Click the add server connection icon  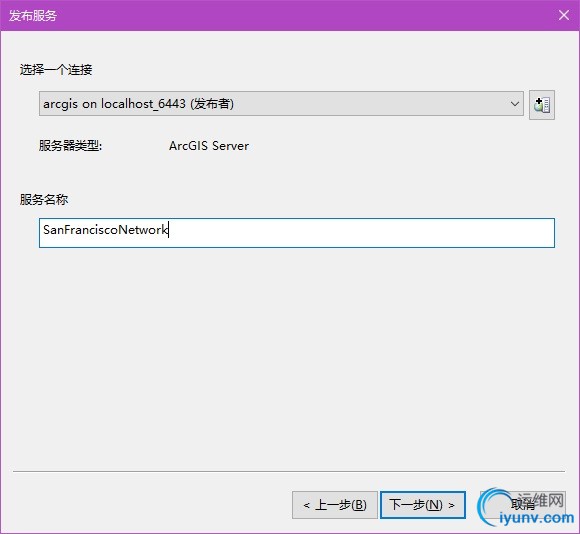[542, 105]
